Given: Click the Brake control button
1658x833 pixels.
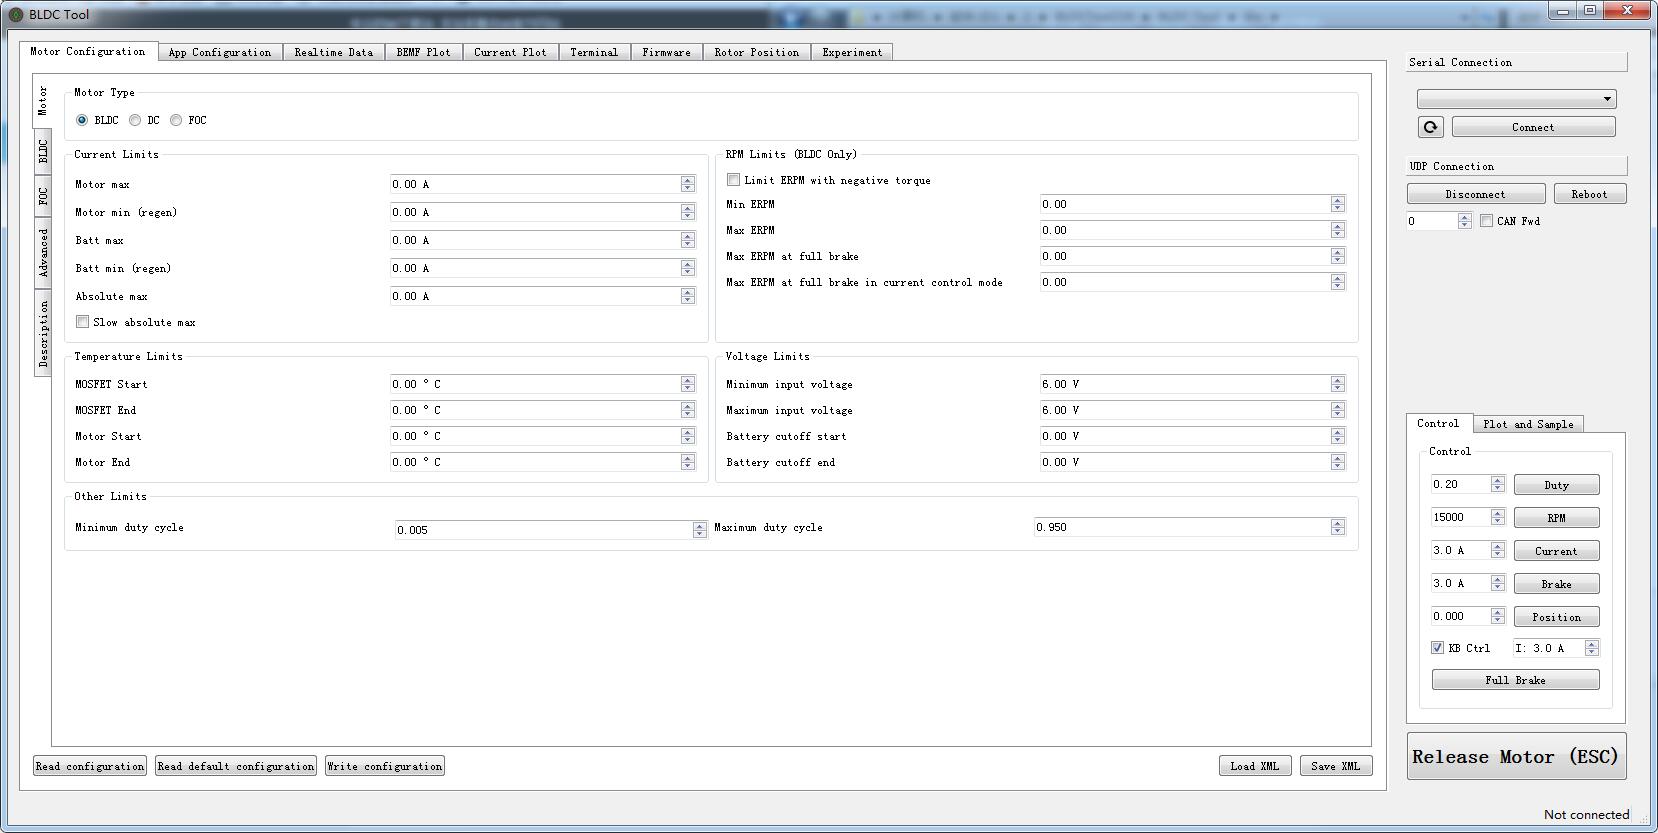Looking at the screenshot, I should tap(1557, 584).
